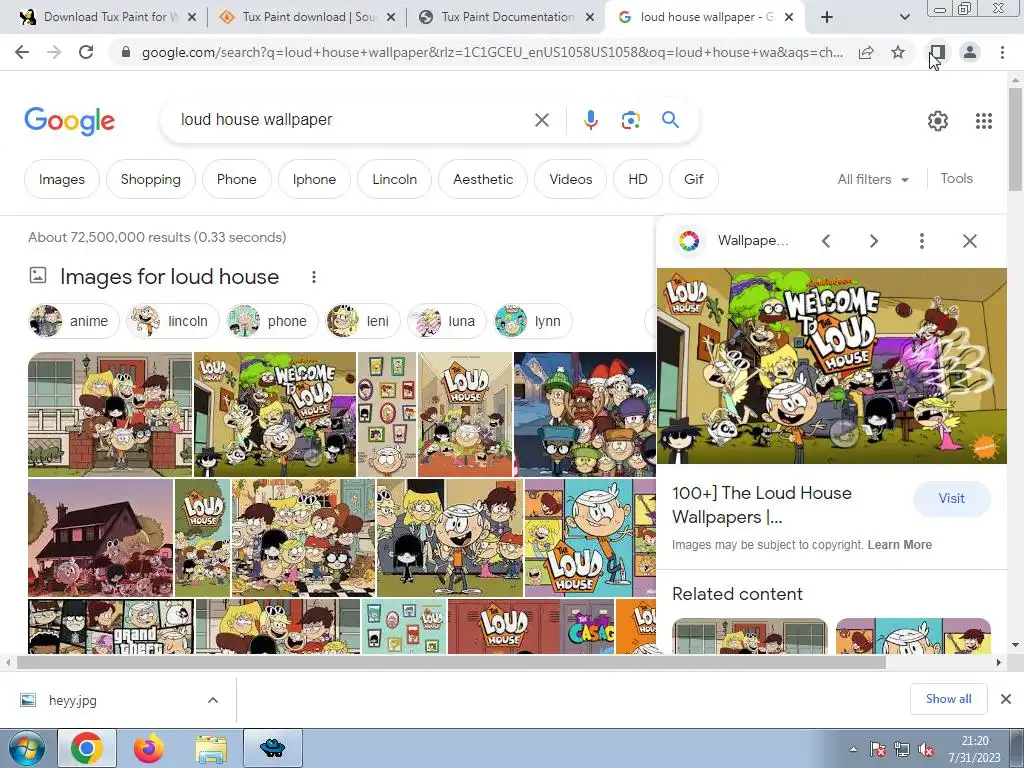
Task: Open Google quick settings gear
Action: [x=938, y=121]
